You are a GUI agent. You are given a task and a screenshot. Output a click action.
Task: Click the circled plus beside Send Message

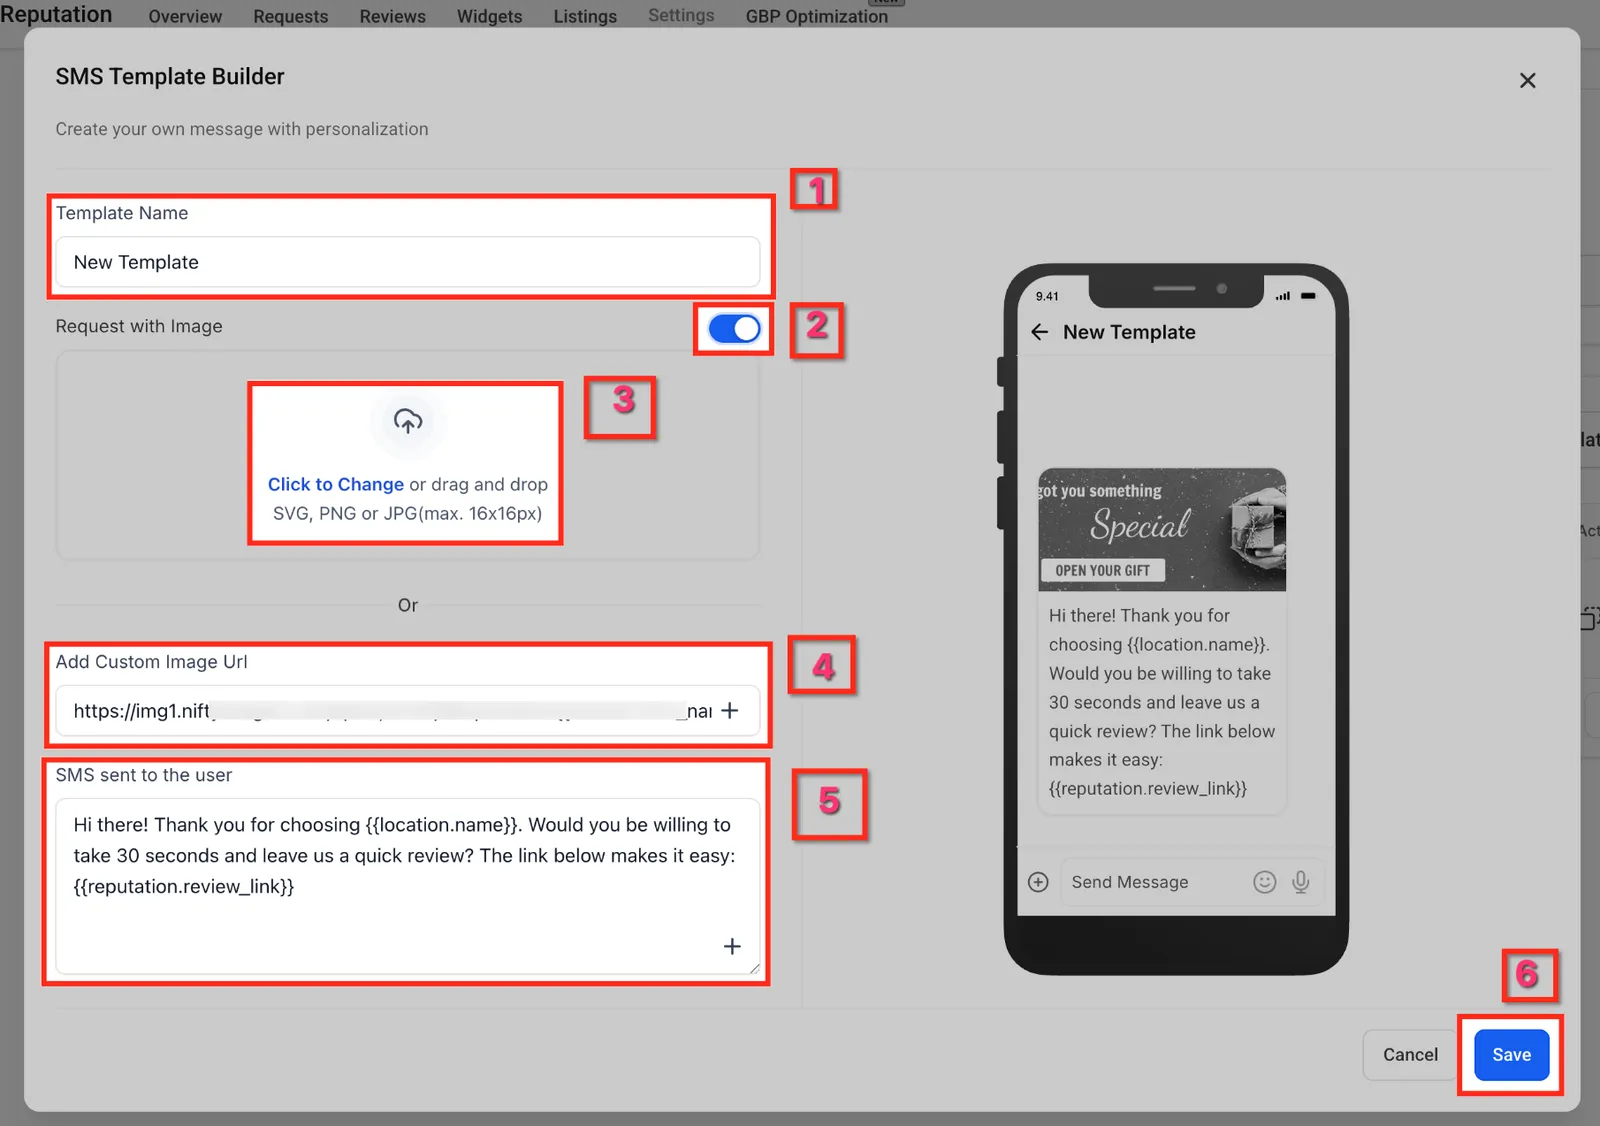pos(1038,882)
